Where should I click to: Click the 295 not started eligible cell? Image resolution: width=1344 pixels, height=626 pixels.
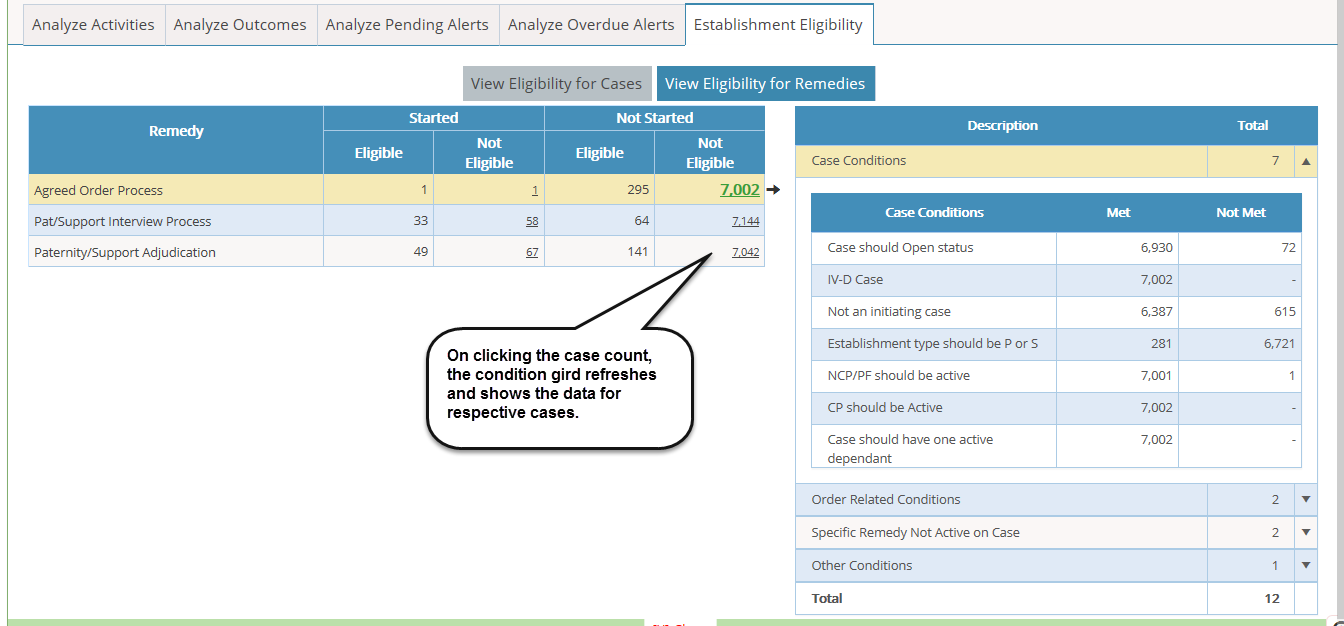point(600,190)
